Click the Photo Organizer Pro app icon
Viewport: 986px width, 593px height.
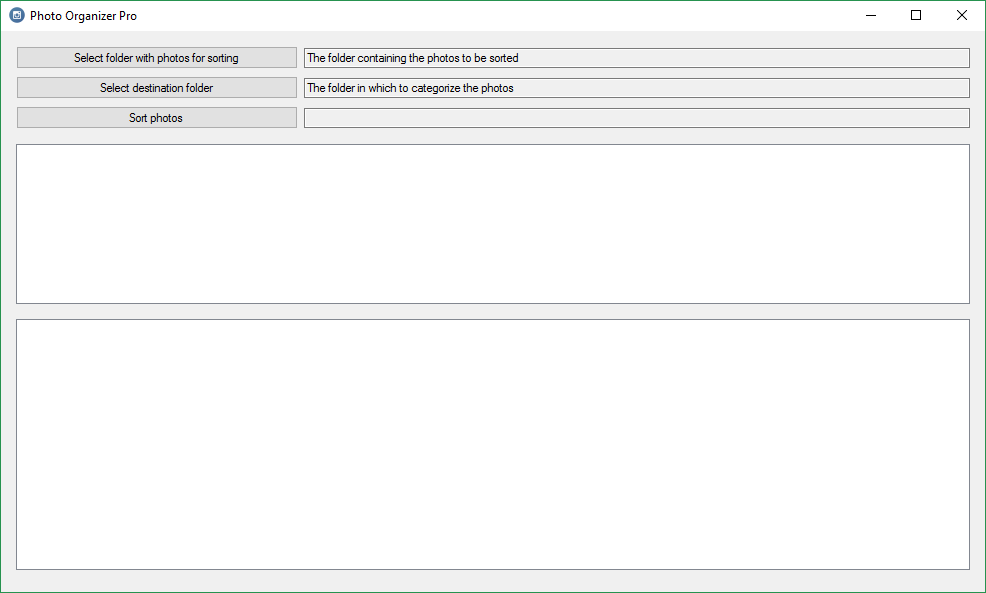pyautogui.click(x=17, y=15)
